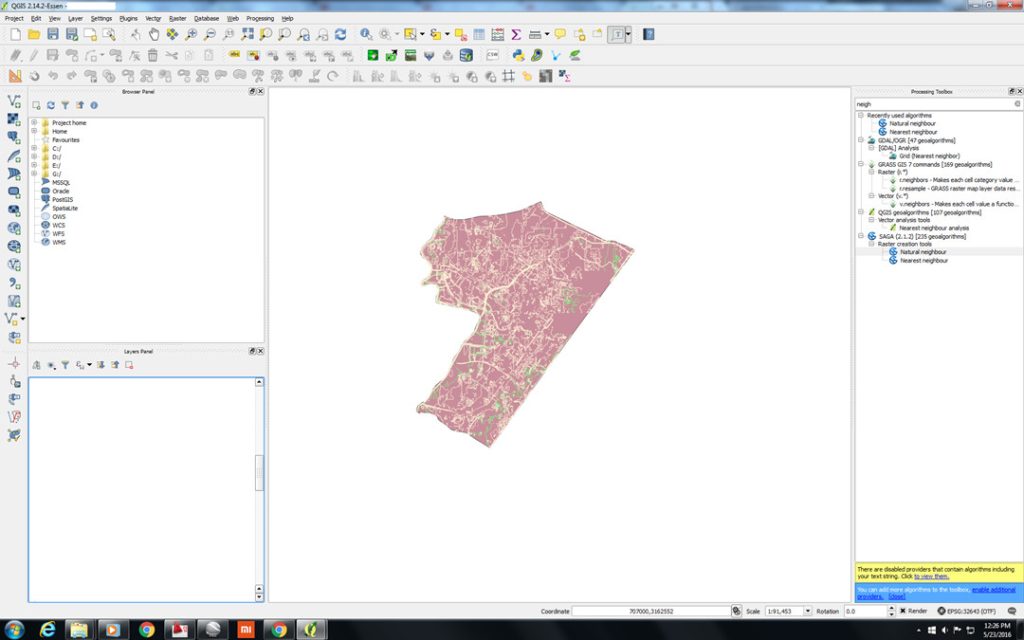Click enable additional providers link
Screen dimensions: 1024x640
[x=993, y=589]
